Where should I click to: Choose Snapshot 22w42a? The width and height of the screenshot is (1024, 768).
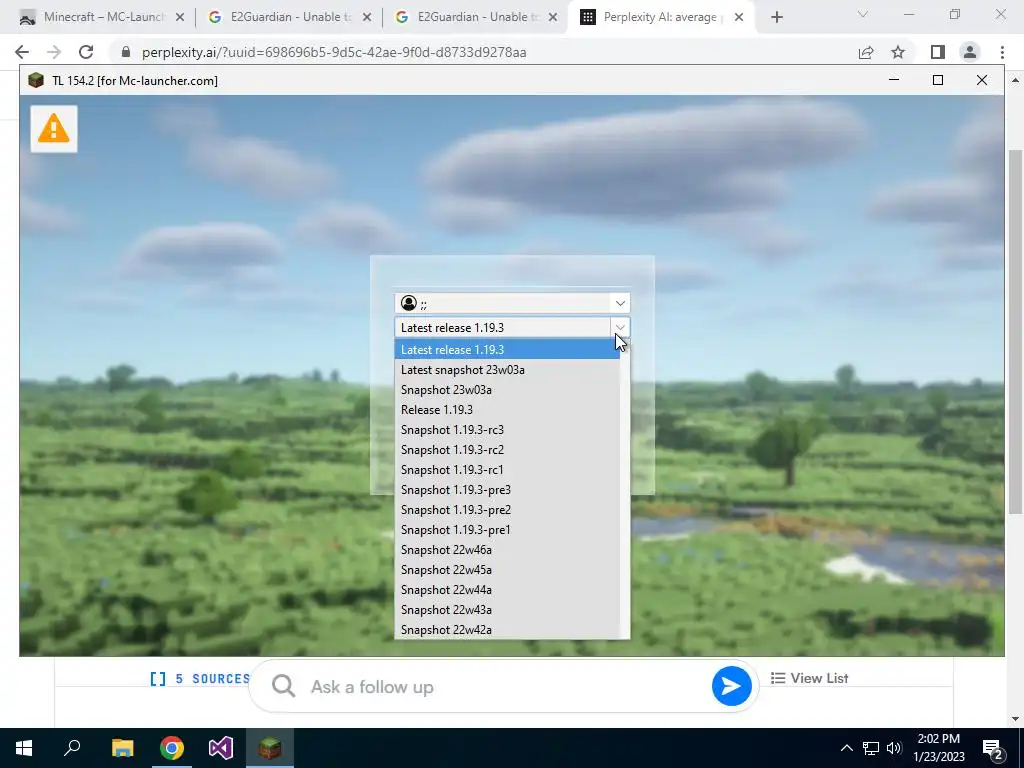point(507,630)
